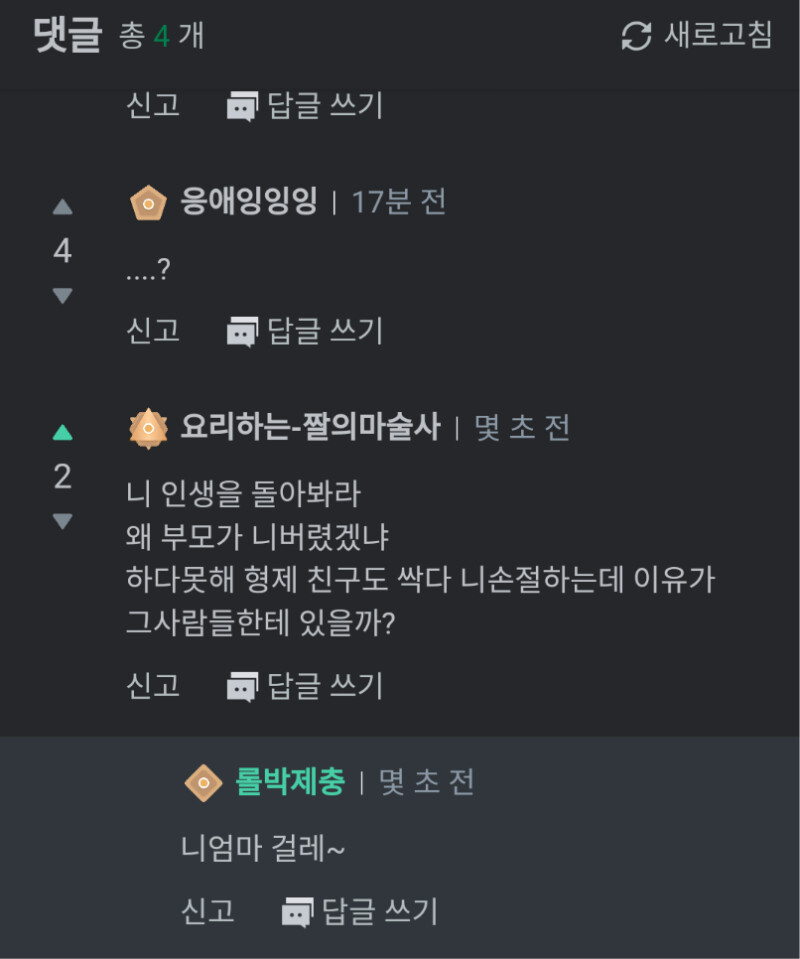Screen dimensions: 800x959
Task: Report the 요리하는-짤의마술사 comment via 신고
Action: pyautogui.click(x=153, y=686)
